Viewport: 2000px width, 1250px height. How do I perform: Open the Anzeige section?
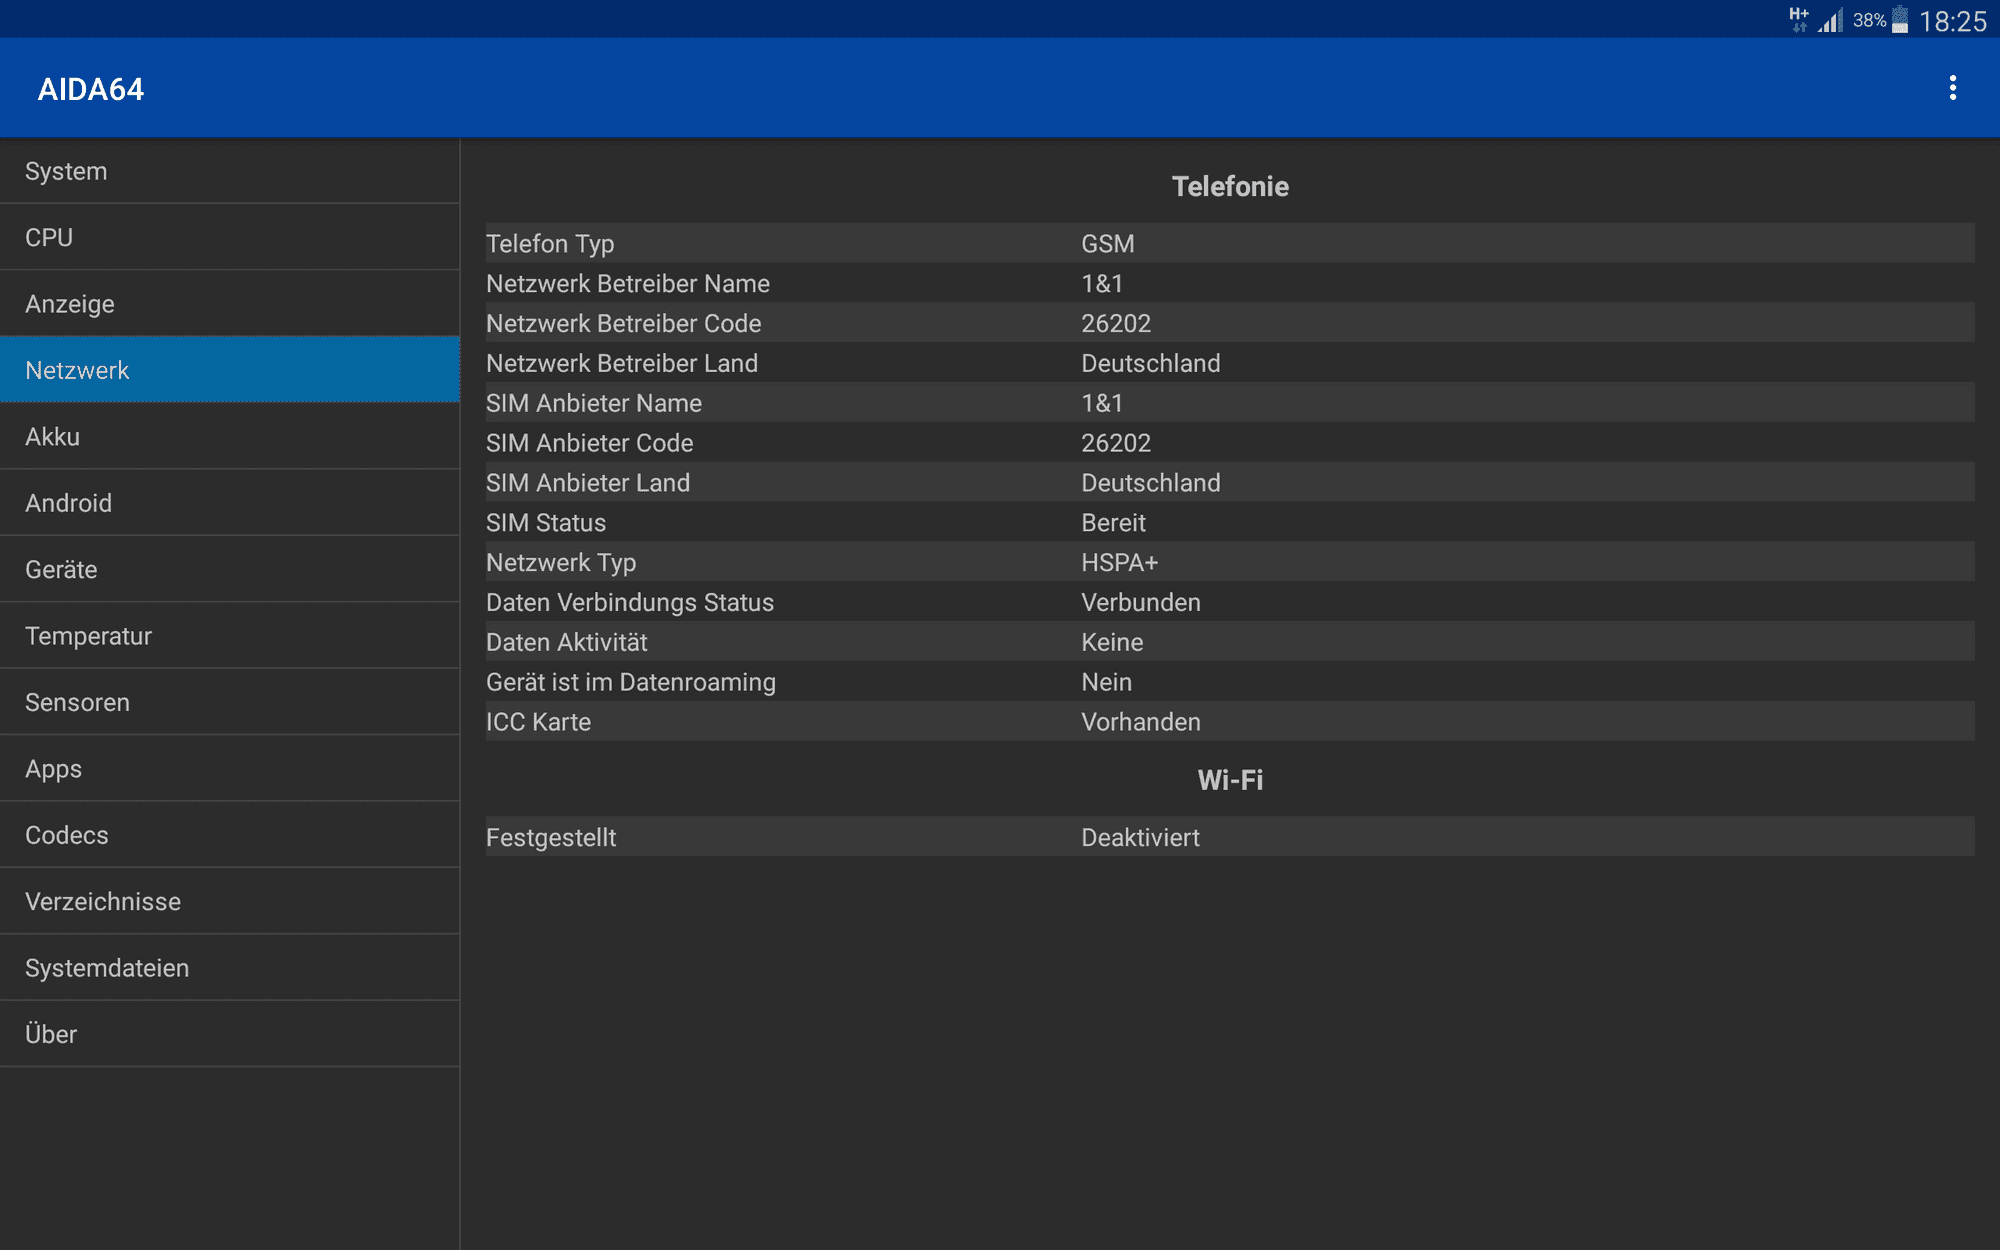click(x=230, y=304)
